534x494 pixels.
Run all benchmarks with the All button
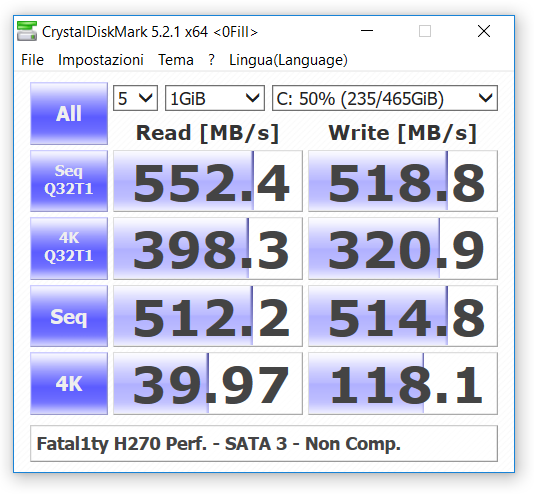(69, 113)
